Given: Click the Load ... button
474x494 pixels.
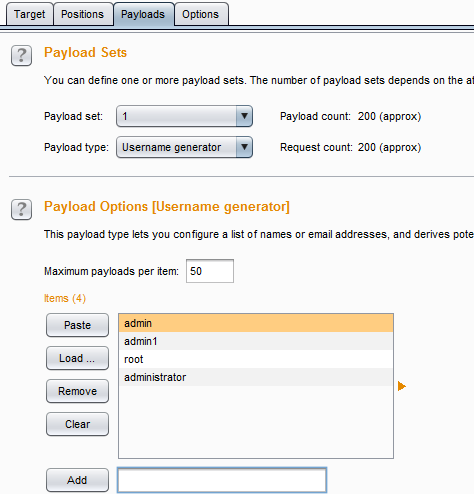Looking at the screenshot, I should (77, 358).
